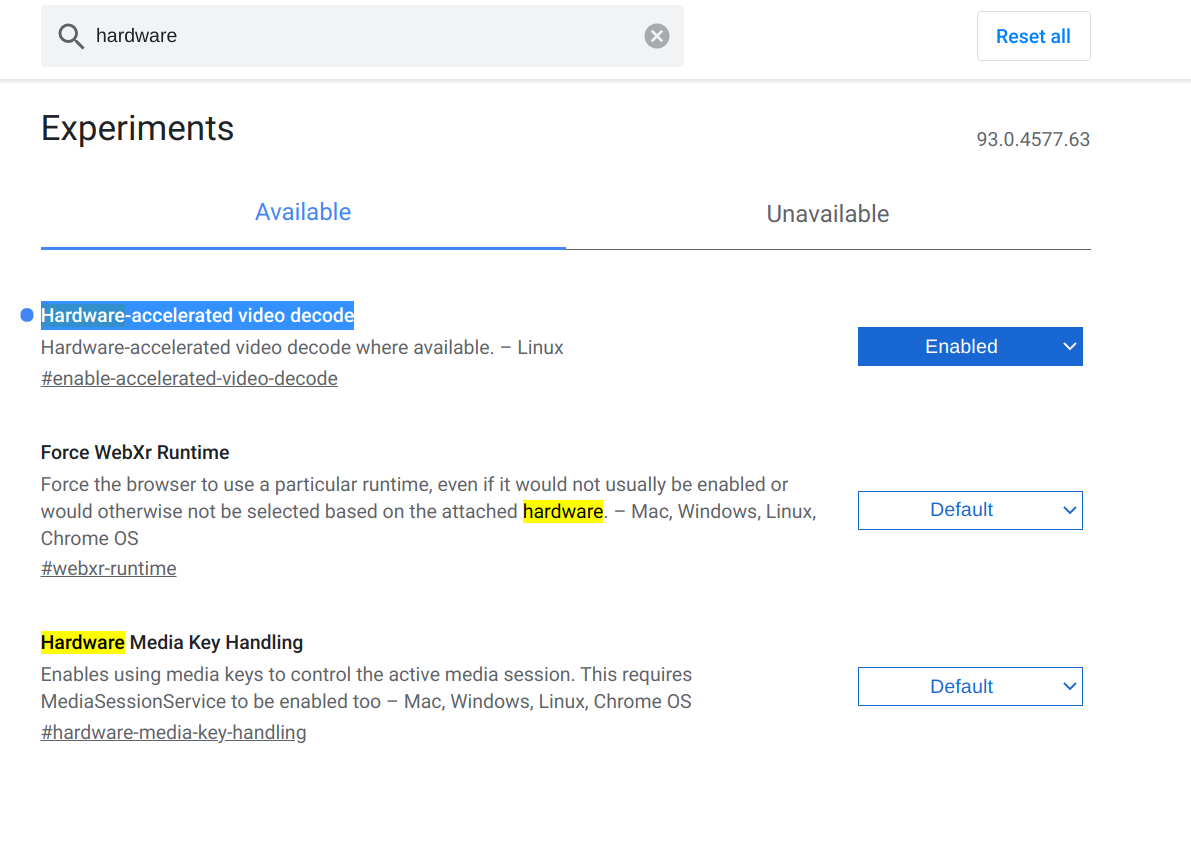1191x850 pixels.
Task: Click the Force WebXr Runtime heading
Action: 135,453
